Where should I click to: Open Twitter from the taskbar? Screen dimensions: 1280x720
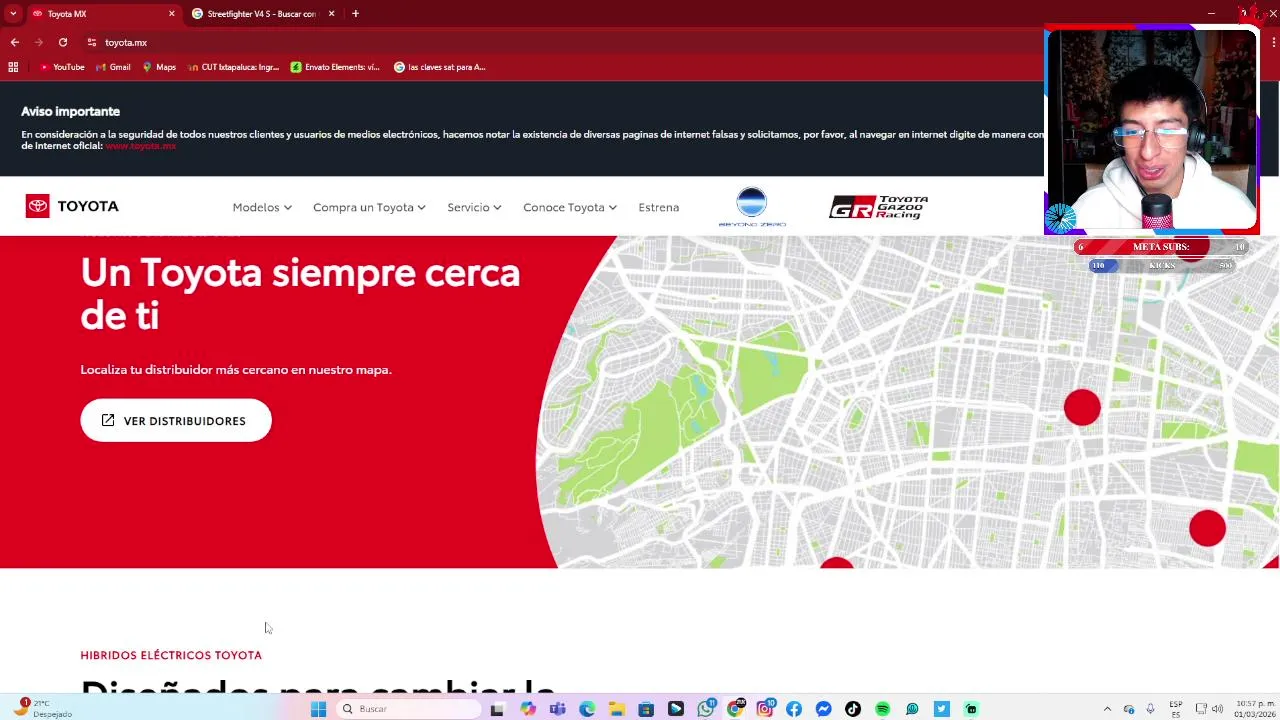click(x=942, y=709)
